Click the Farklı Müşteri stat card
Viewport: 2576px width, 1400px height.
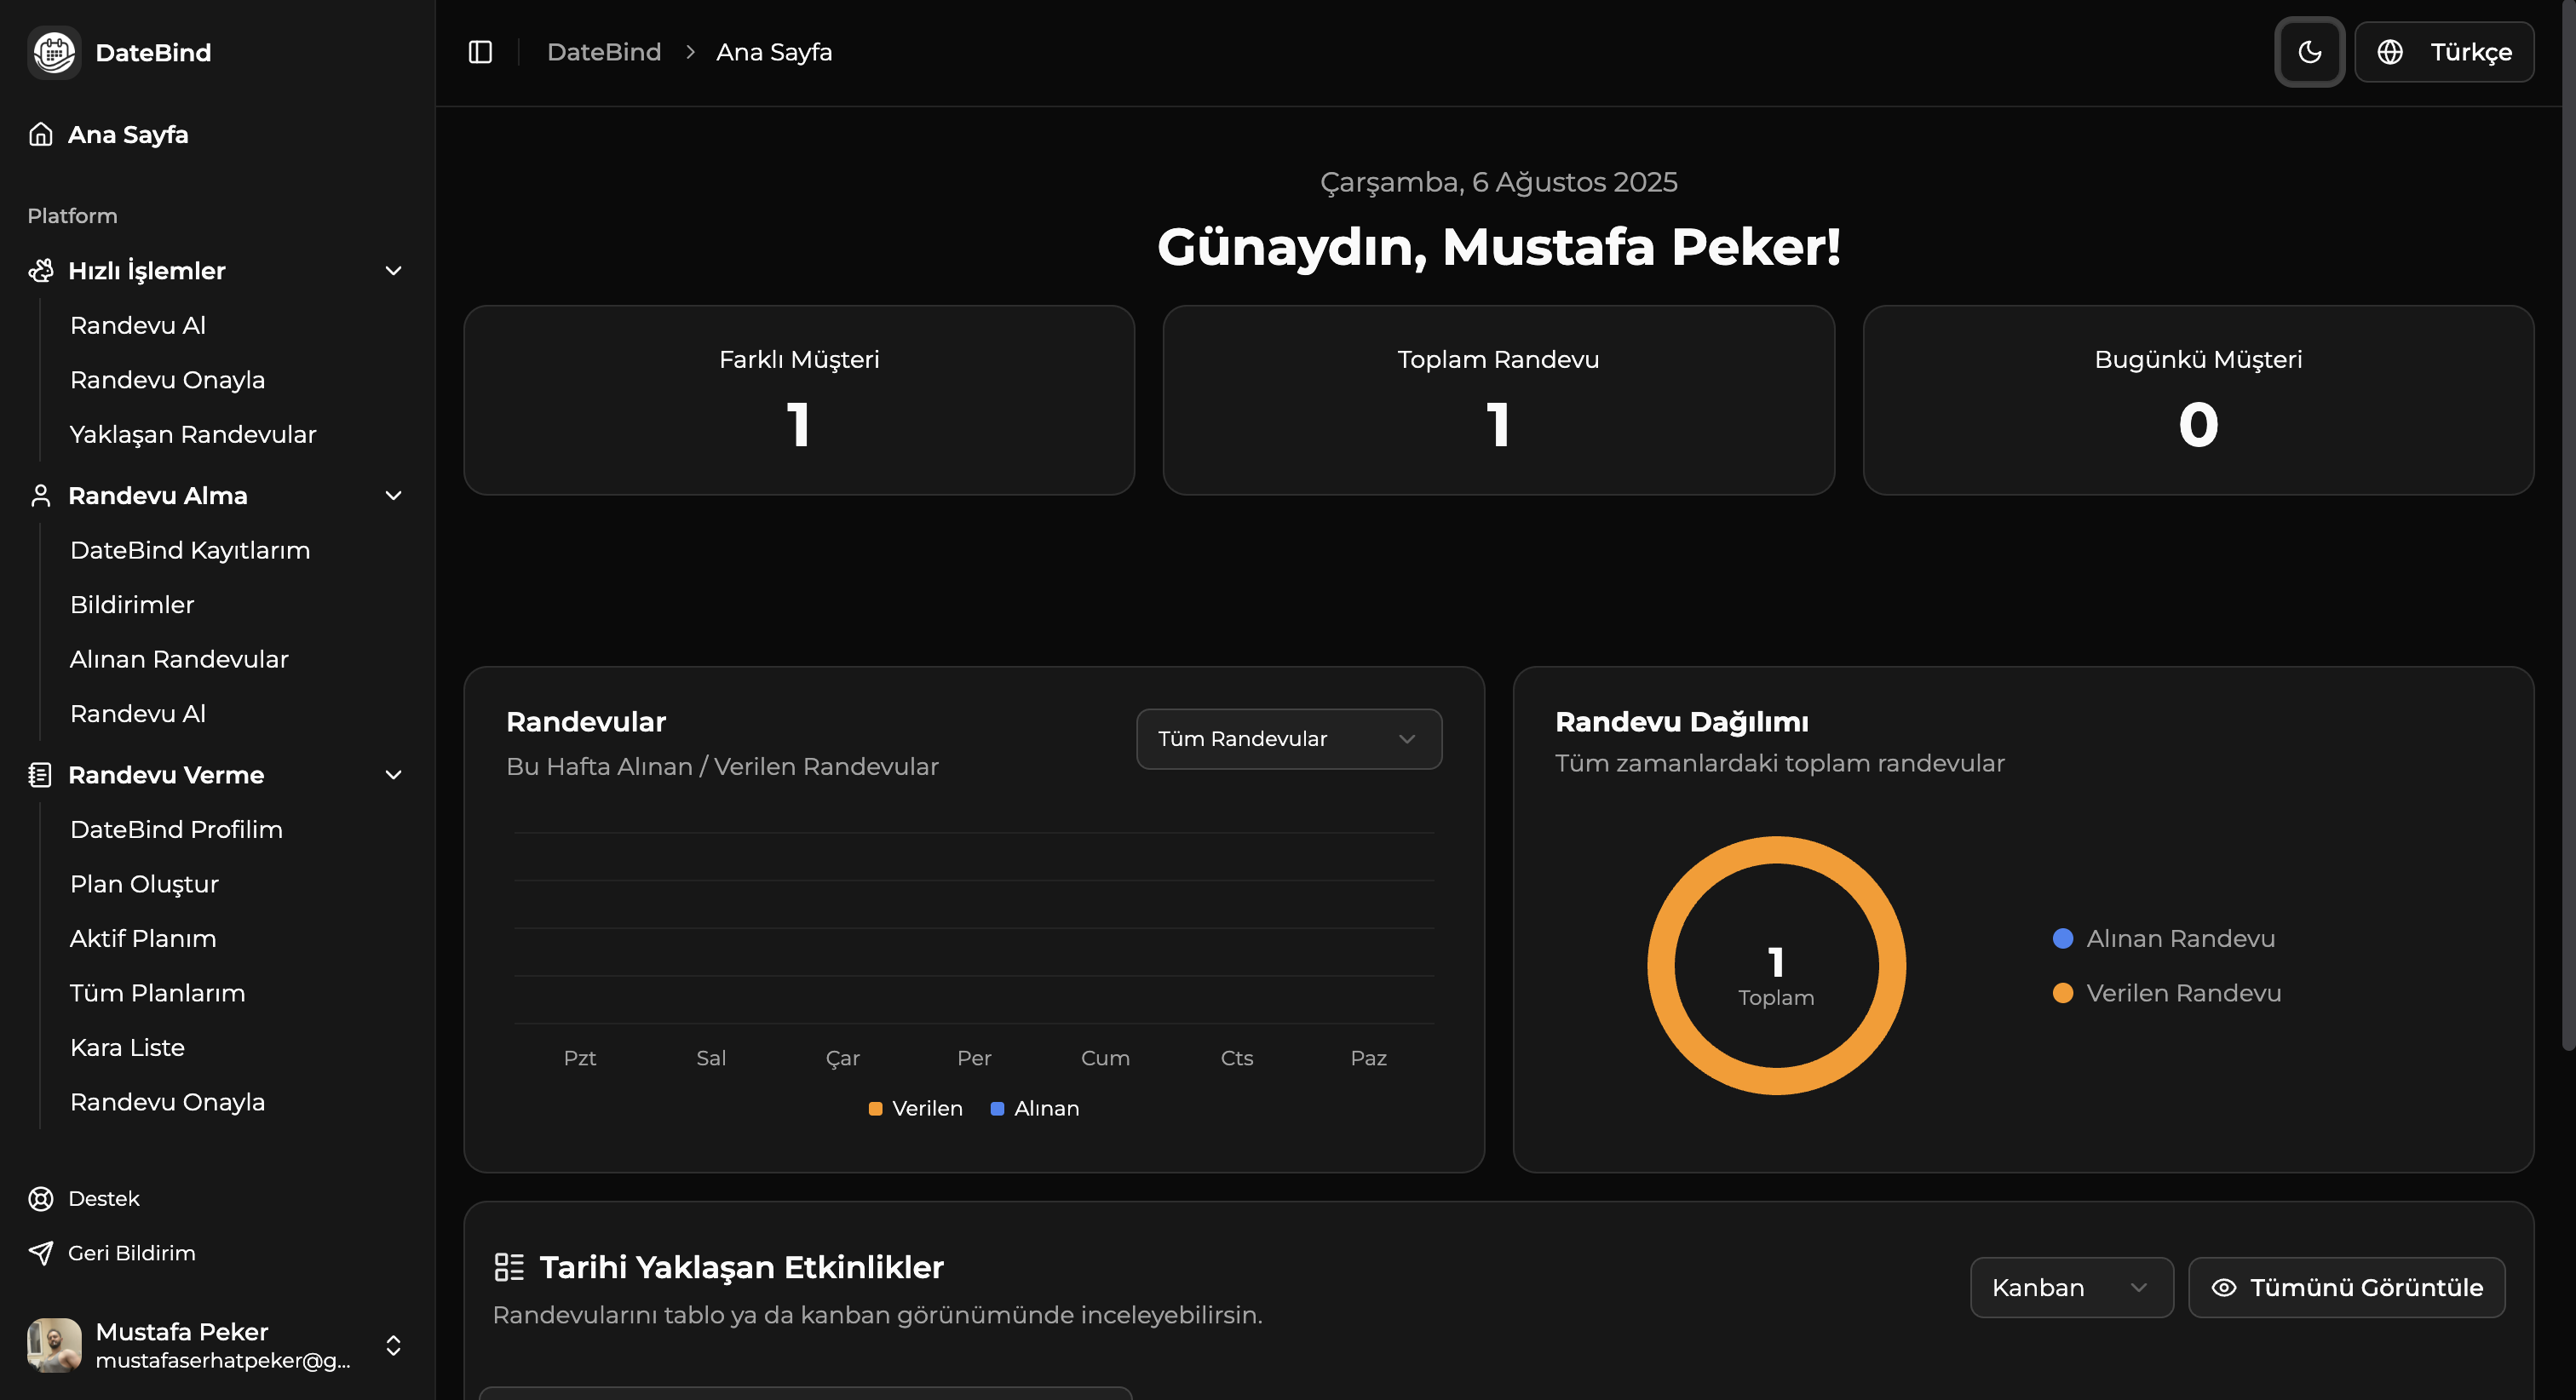pyautogui.click(x=799, y=400)
